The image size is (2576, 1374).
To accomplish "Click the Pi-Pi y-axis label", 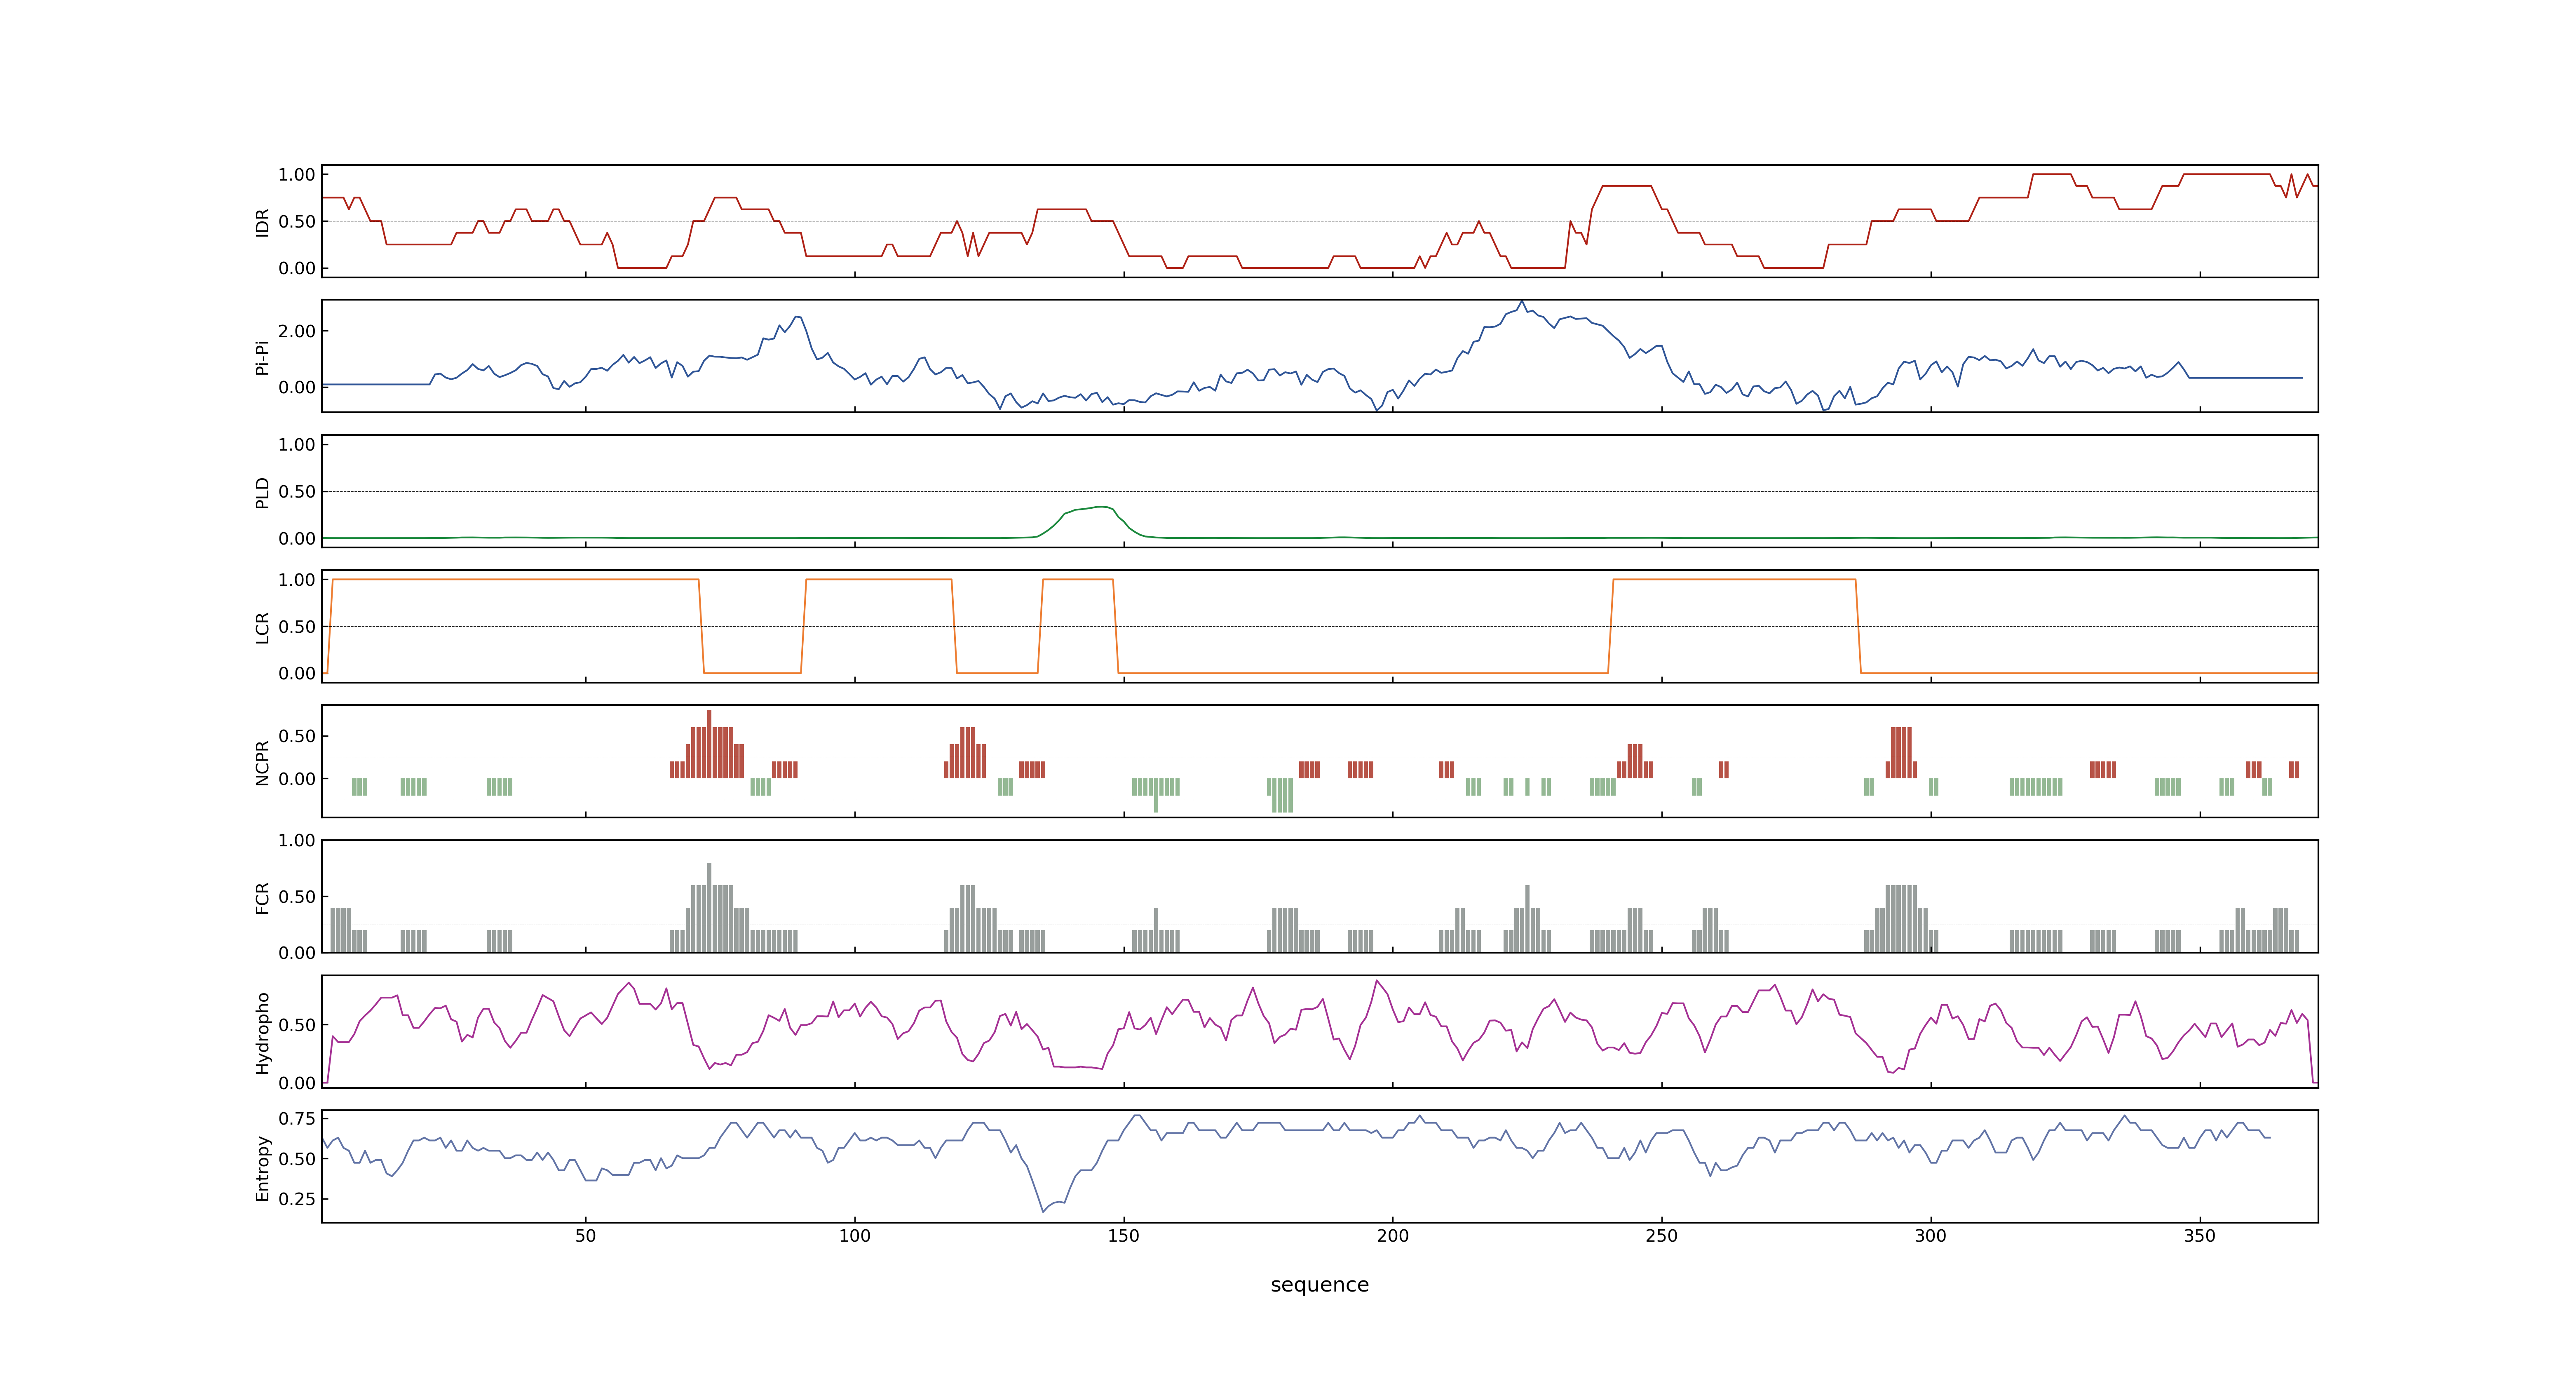I will [262, 357].
